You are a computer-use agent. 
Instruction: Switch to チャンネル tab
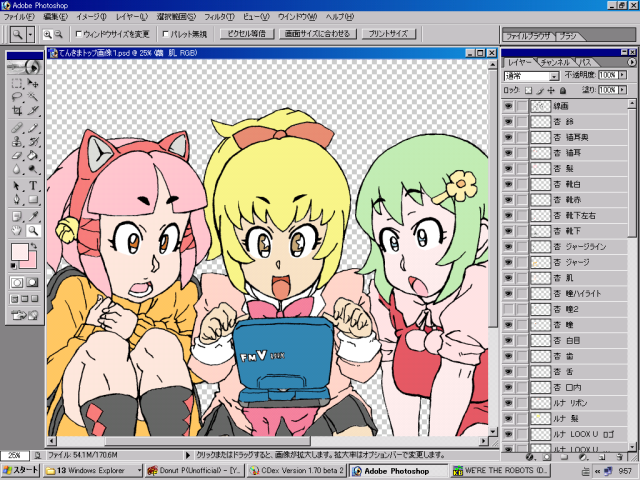[554, 62]
